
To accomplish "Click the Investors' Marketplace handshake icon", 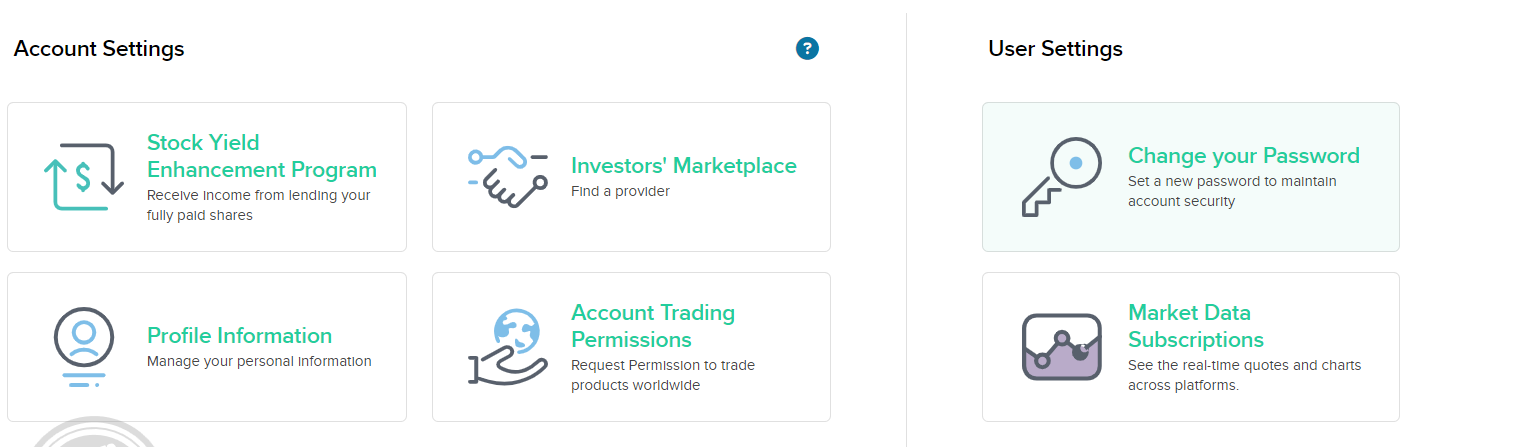I will pyautogui.click(x=508, y=177).
